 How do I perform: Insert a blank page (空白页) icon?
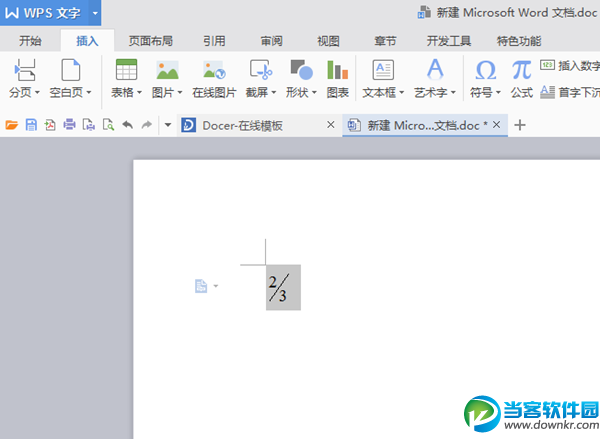[71, 70]
